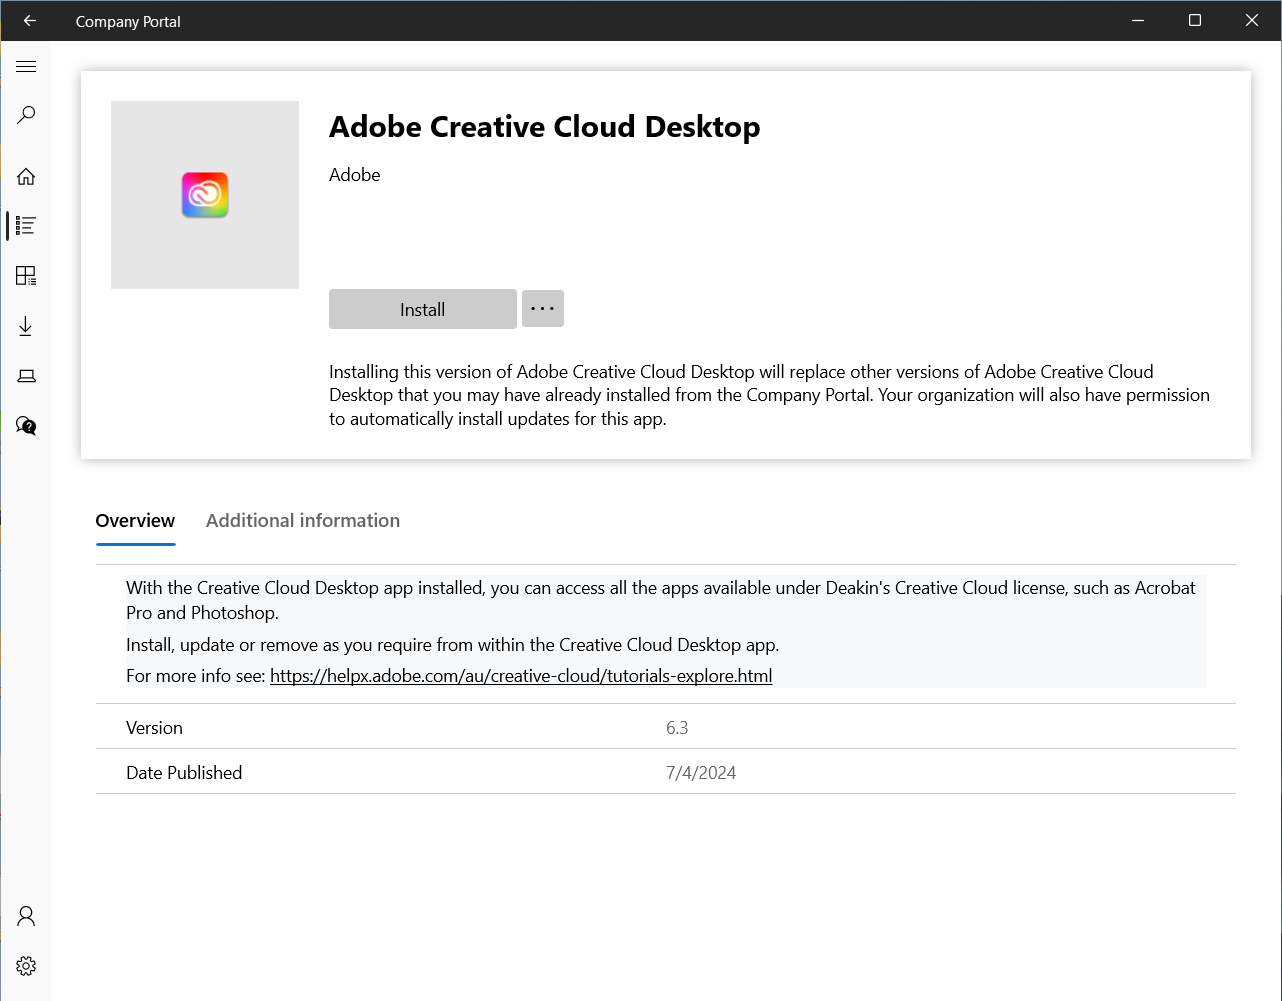Open the hamburger navigation menu
The width and height of the screenshot is (1282, 1001).
(26, 67)
